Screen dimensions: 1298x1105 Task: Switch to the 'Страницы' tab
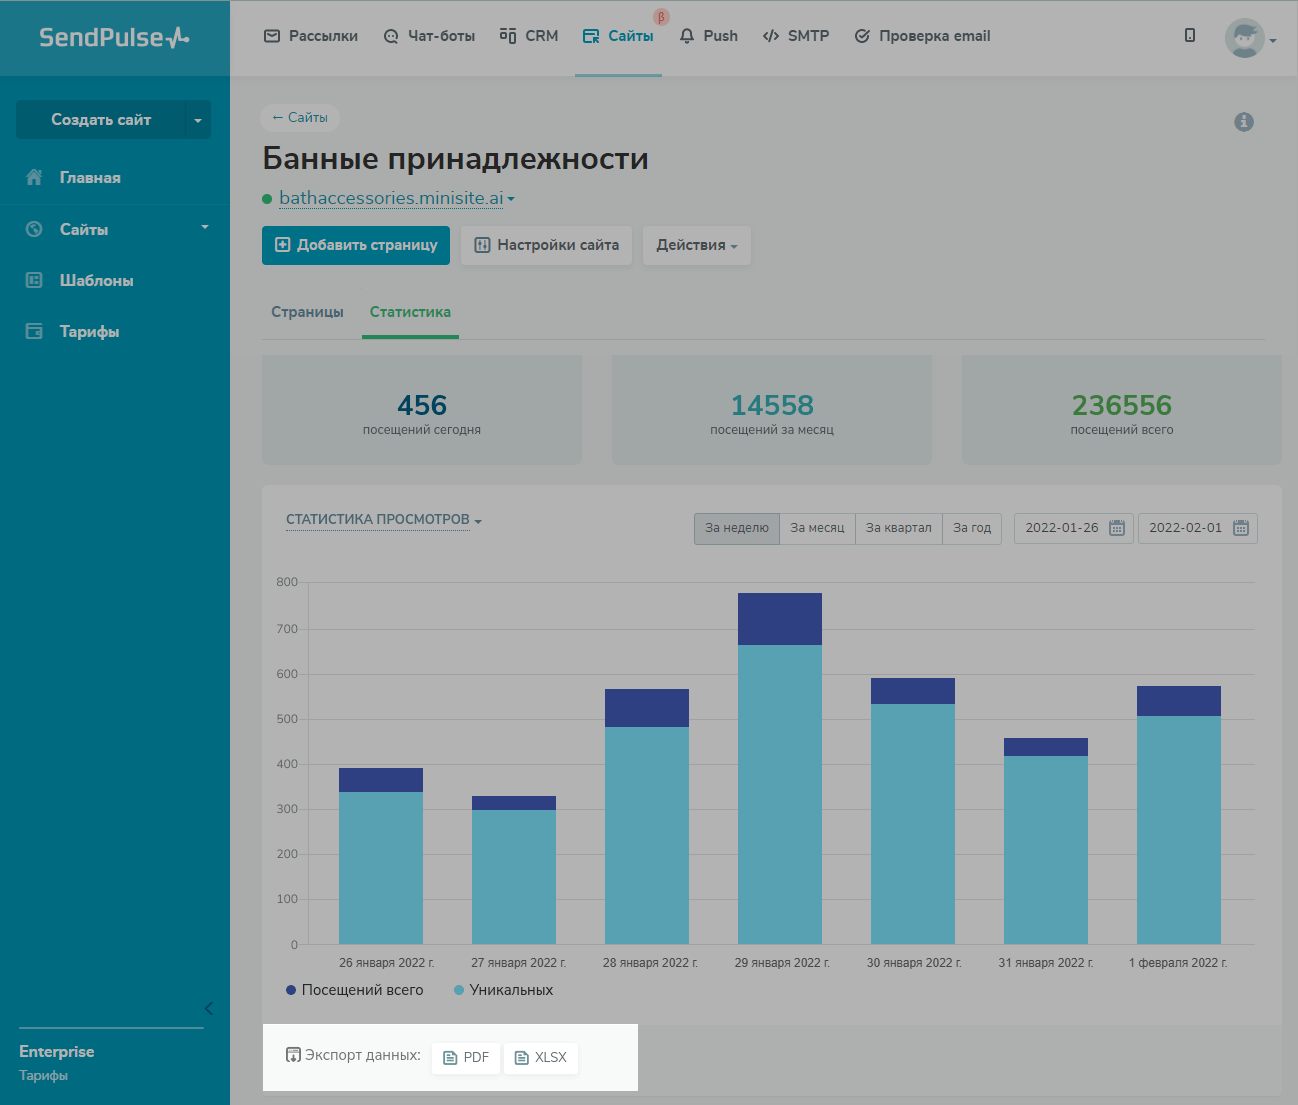point(307,312)
